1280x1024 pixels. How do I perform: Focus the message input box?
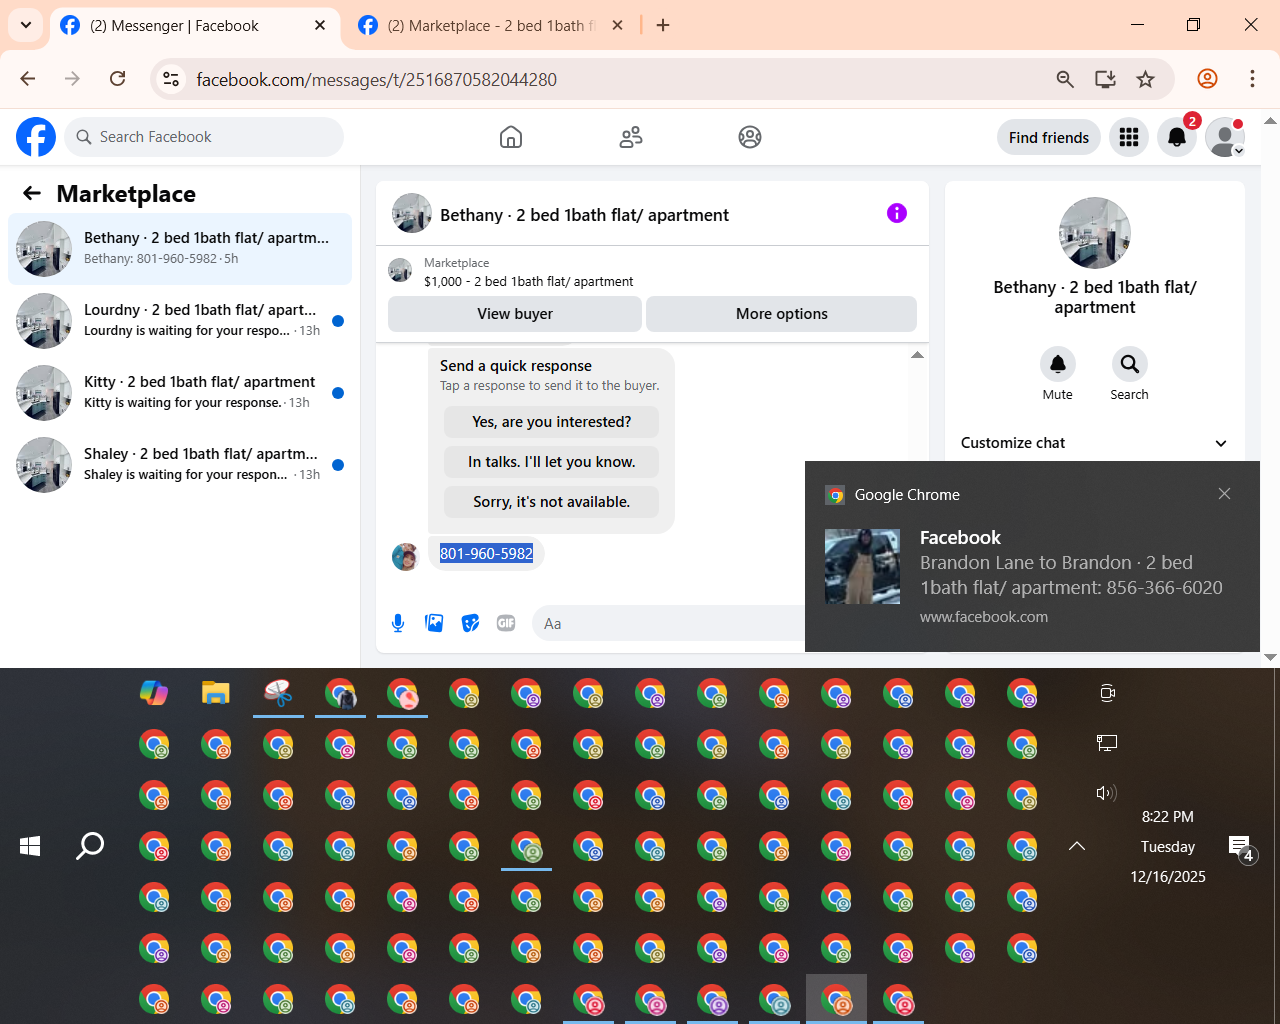(x=670, y=623)
